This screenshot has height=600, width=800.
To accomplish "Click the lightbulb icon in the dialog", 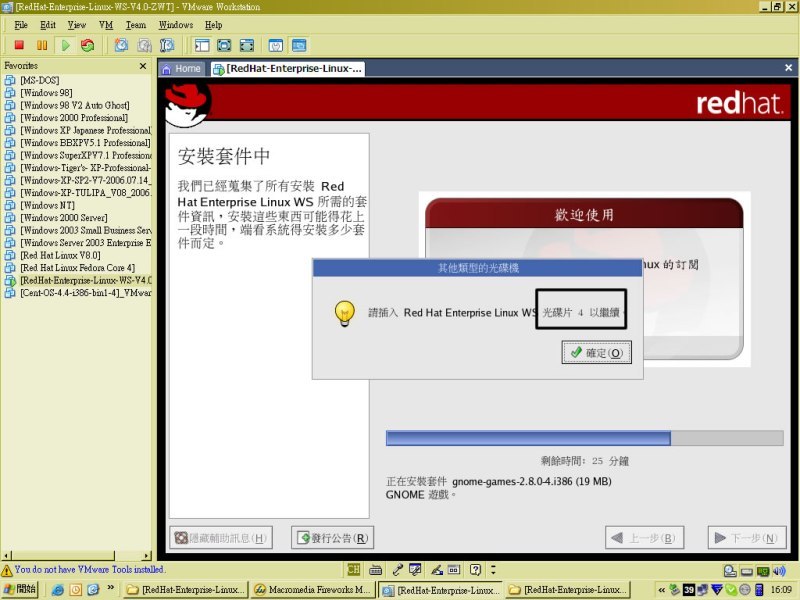I will pyautogui.click(x=344, y=313).
